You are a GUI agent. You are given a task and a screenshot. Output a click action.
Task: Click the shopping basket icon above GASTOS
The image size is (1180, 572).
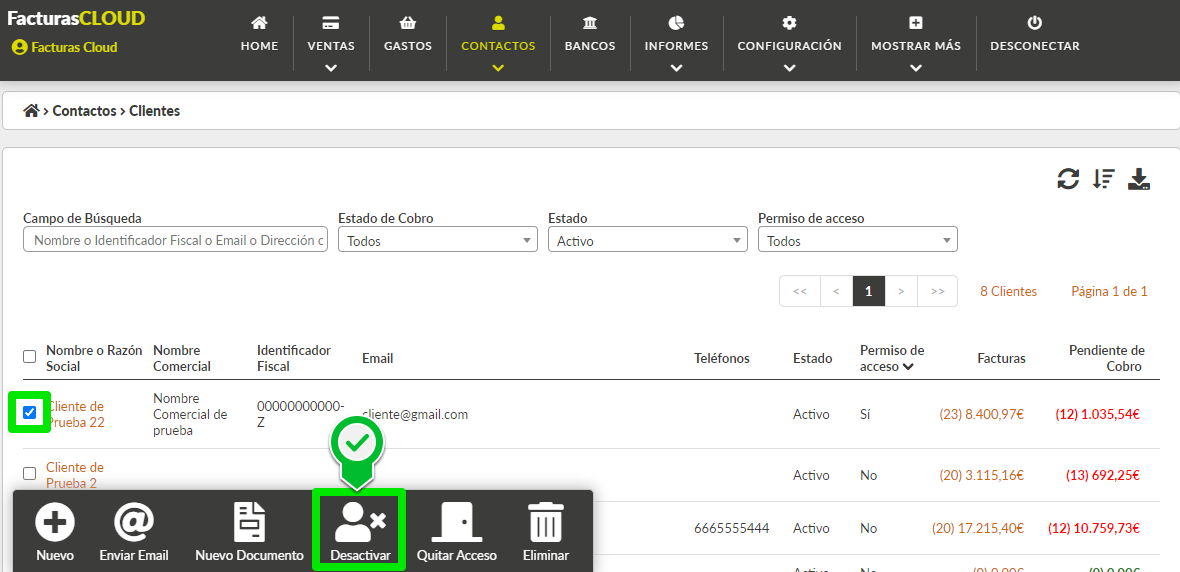point(408,23)
